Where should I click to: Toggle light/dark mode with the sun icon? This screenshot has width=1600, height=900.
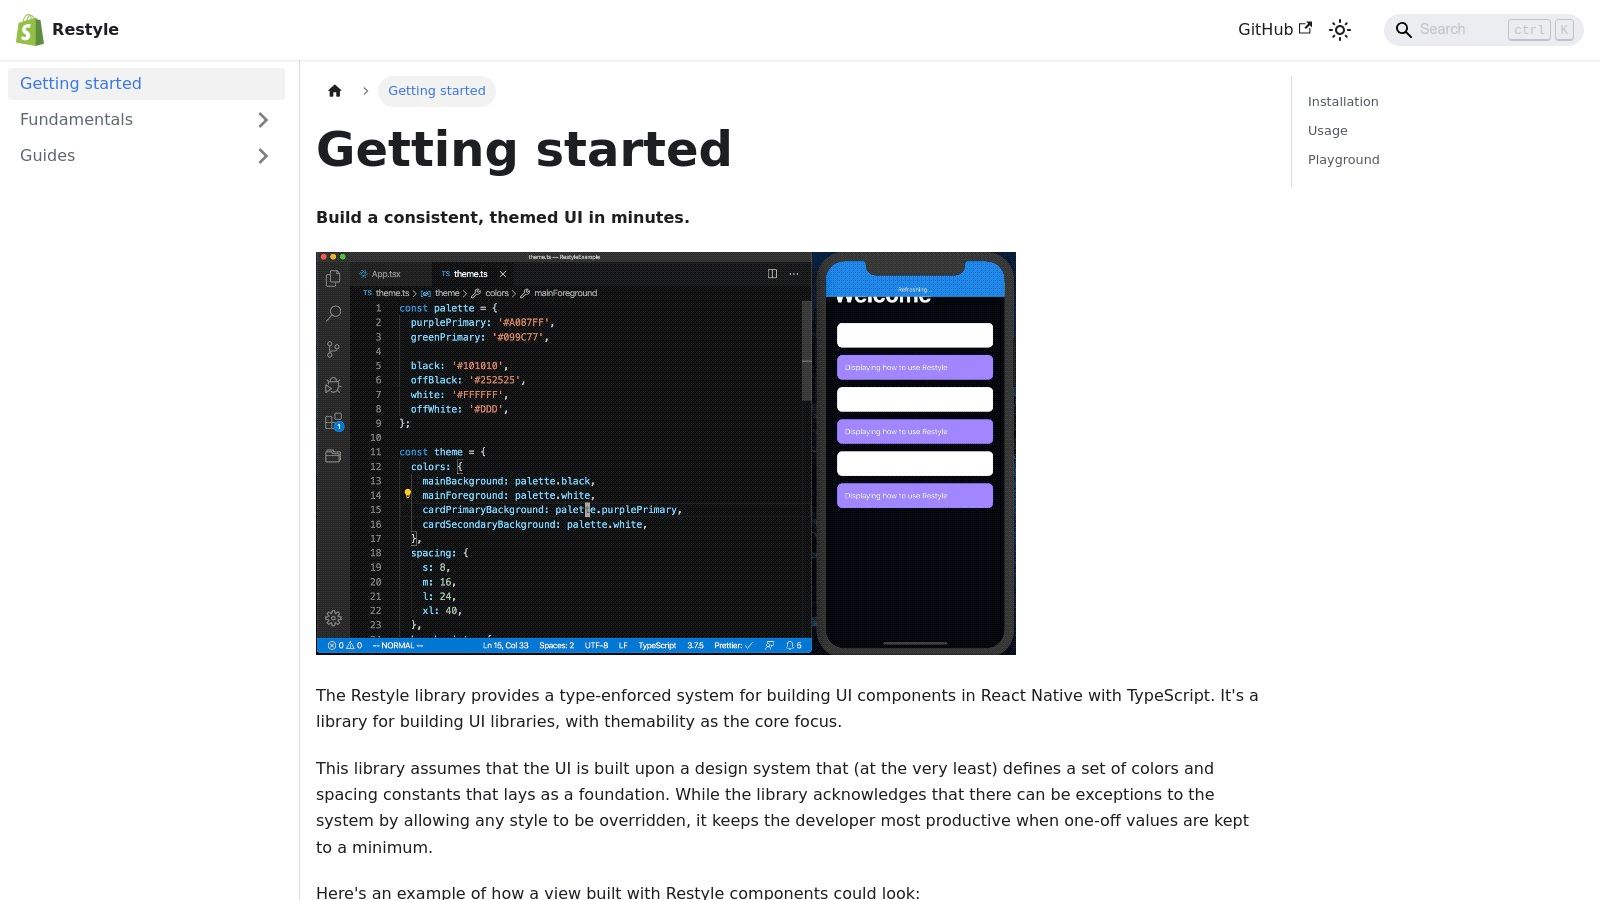(x=1340, y=30)
